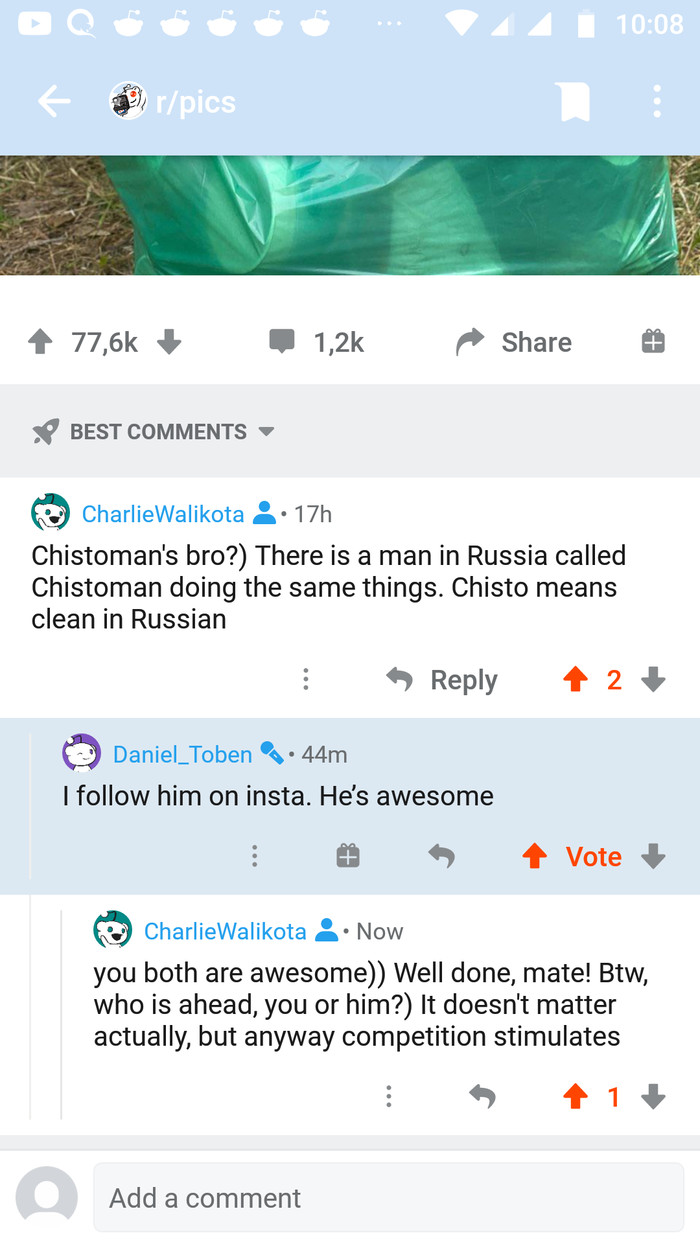
Task: Open Daniel_Toben's user profile
Action: tap(182, 754)
